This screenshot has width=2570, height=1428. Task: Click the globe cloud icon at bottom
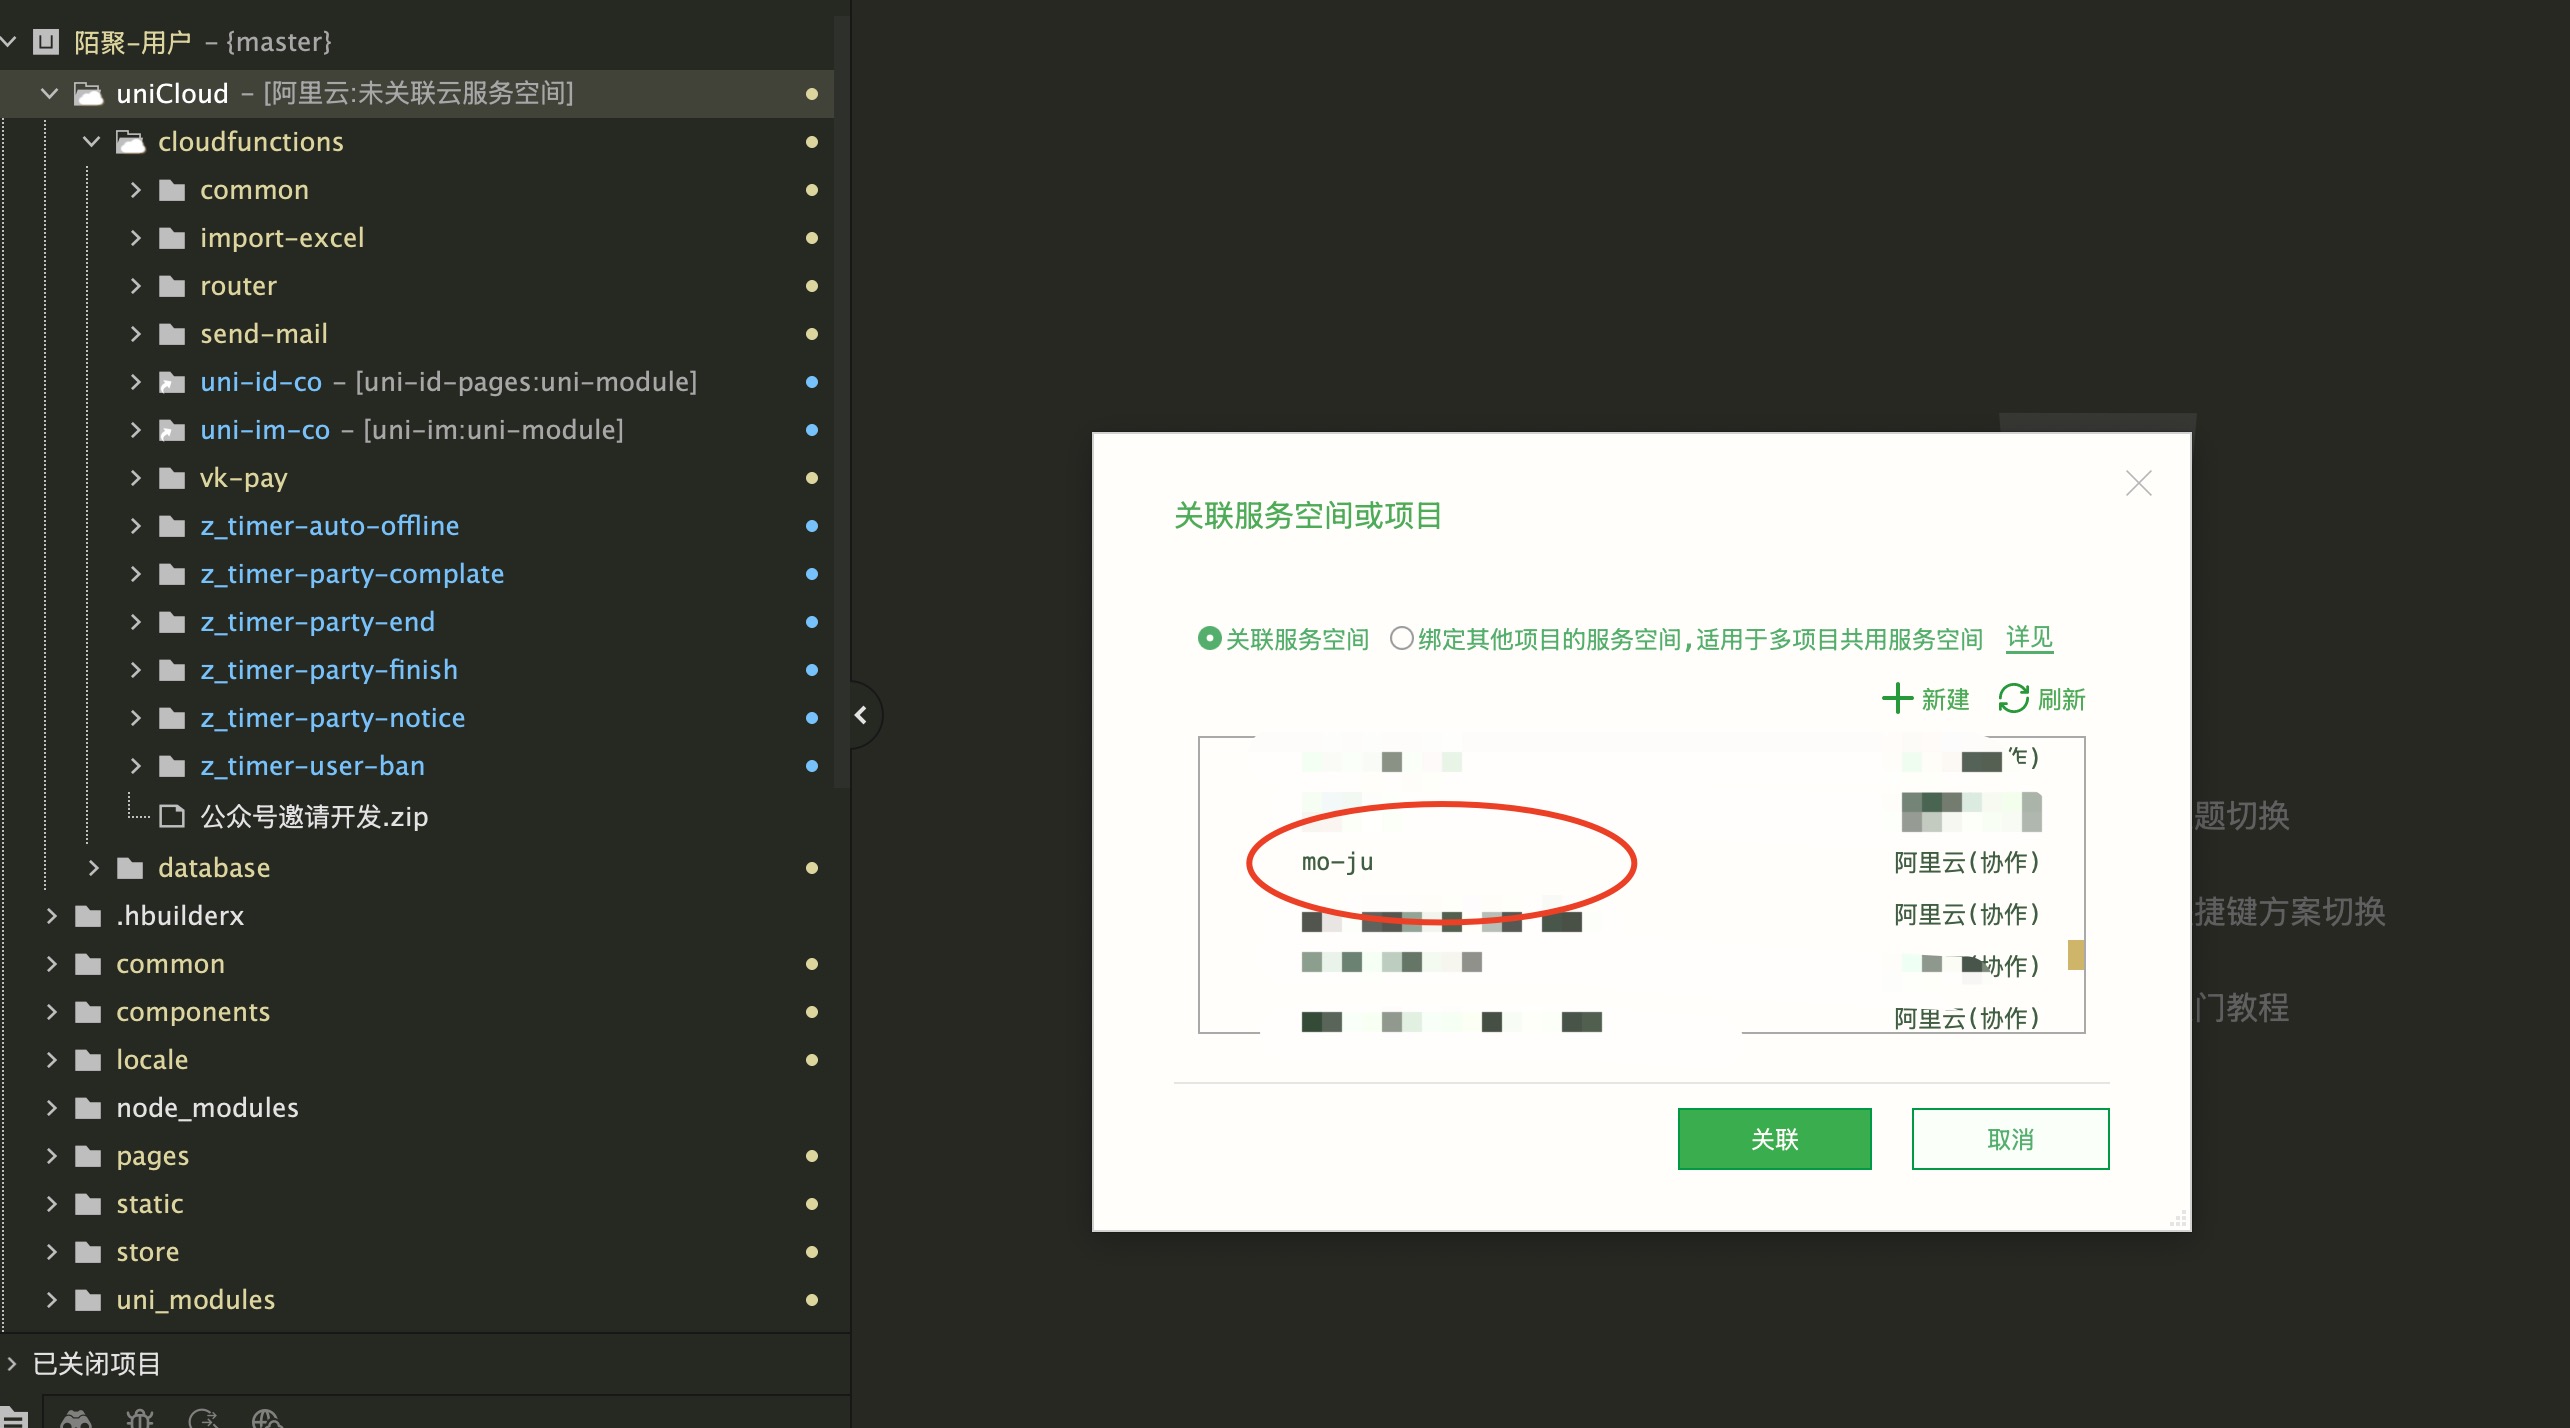pos(267,1418)
